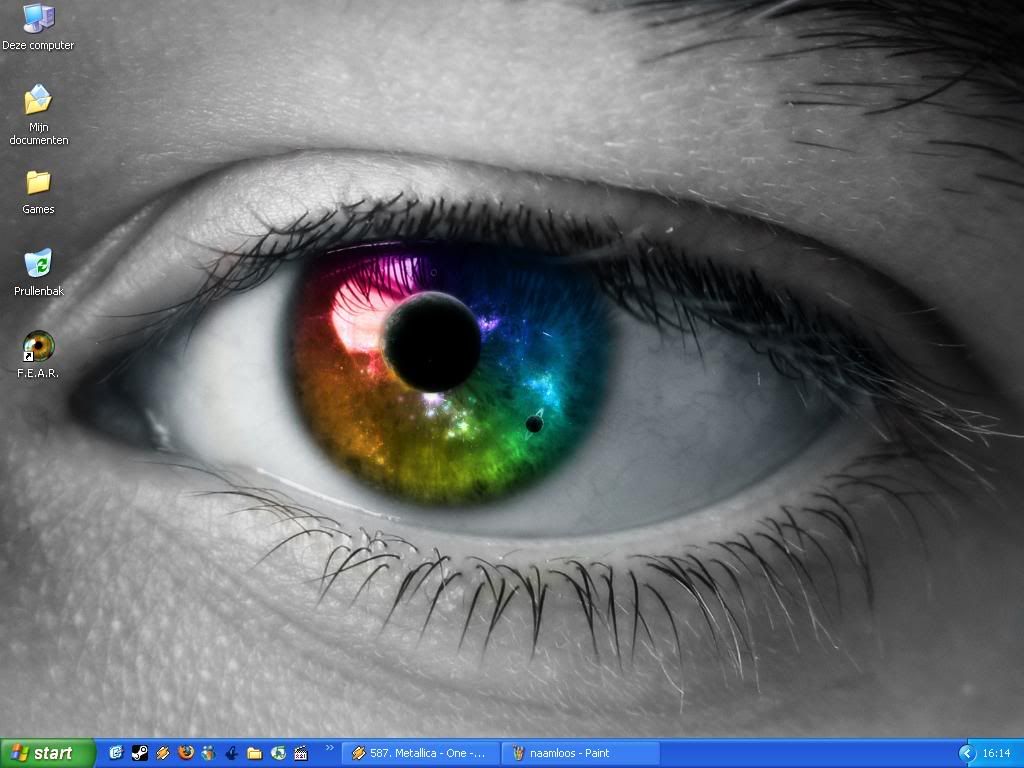
Task: Switch to the Metallica - One Winamp taskbar button
Action: pyautogui.click(x=420, y=754)
